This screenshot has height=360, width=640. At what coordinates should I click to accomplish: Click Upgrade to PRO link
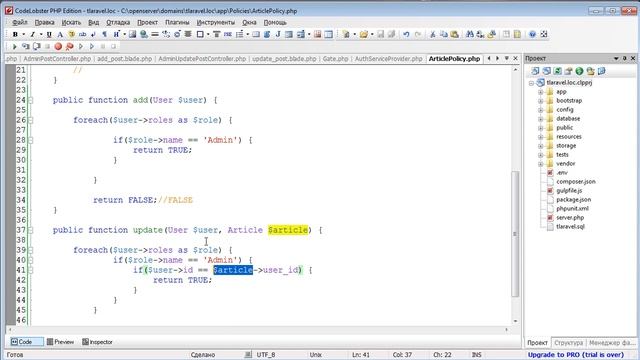[576, 355]
